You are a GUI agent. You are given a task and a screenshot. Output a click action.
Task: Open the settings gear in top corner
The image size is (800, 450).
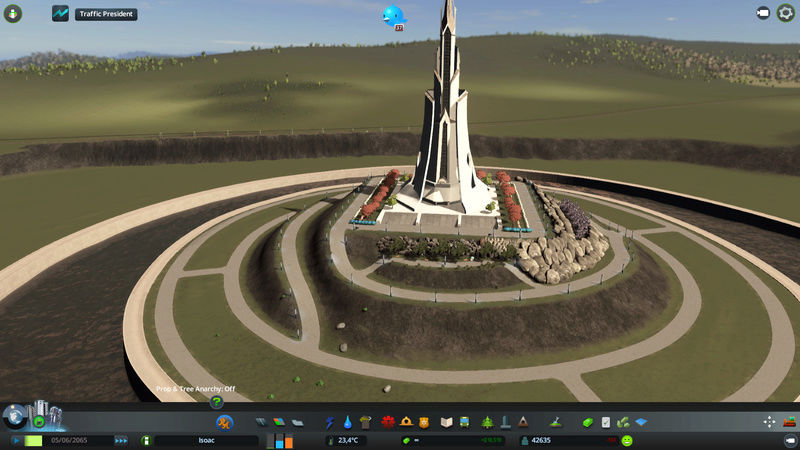click(x=786, y=13)
